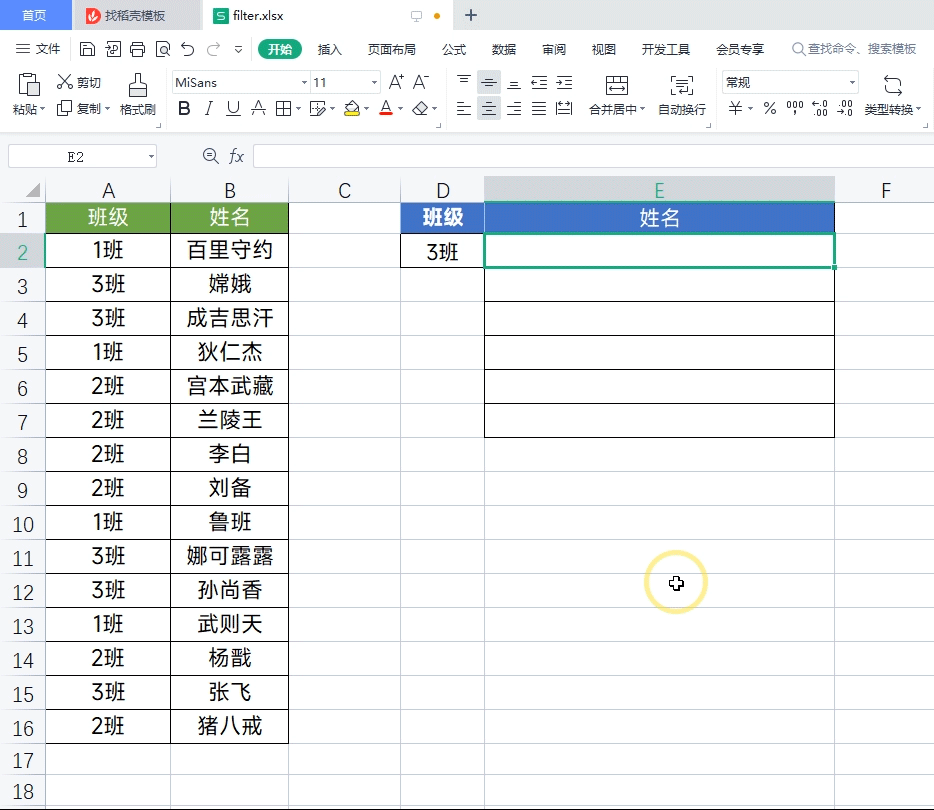Select cell D2 containing 3班
Image resolution: width=934 pixels, height=810 pixels.
[x=442, y=251]
